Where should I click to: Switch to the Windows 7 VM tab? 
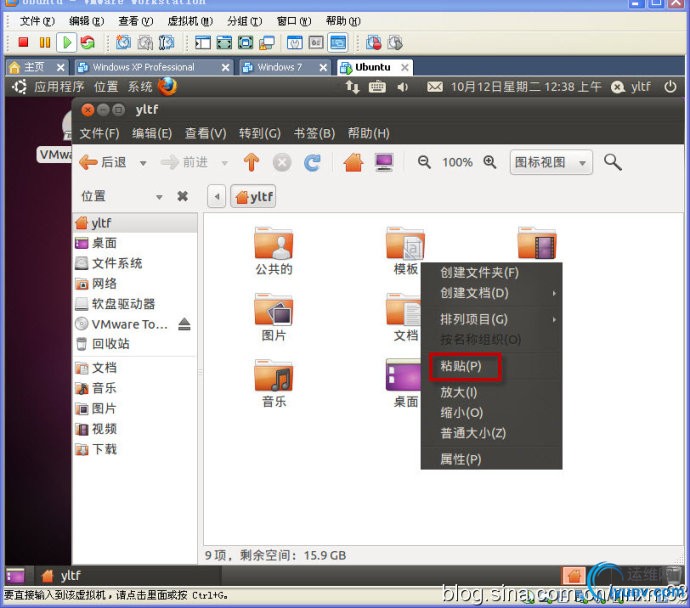(285, 67)
